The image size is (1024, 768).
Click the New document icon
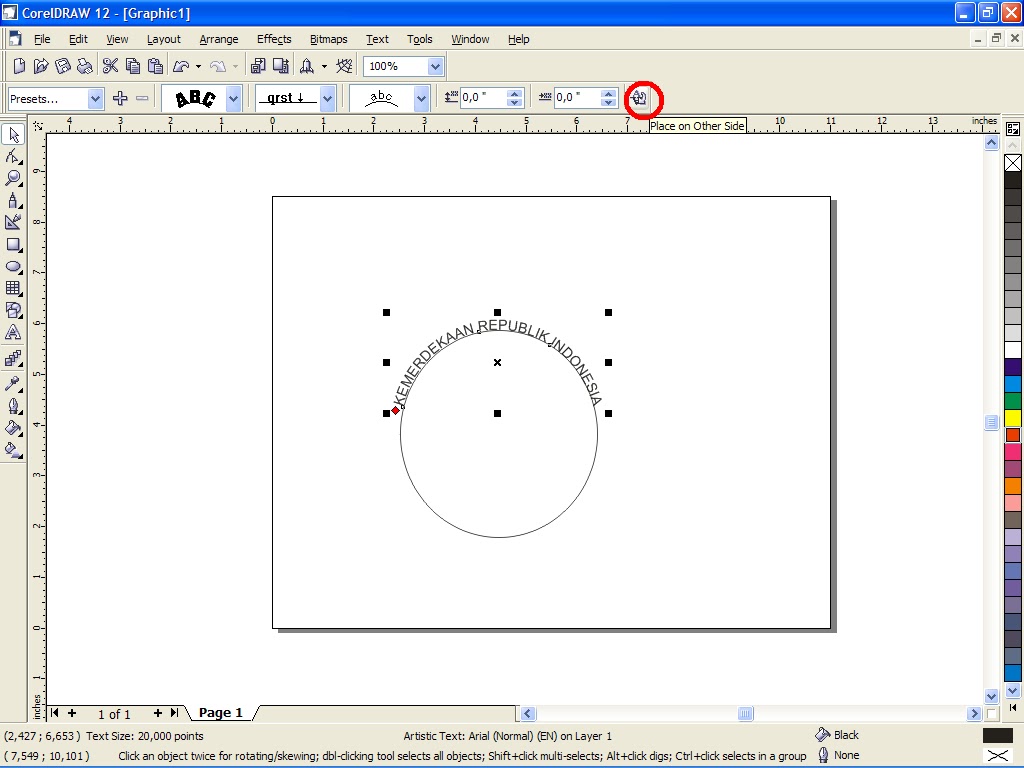point(20,66)
